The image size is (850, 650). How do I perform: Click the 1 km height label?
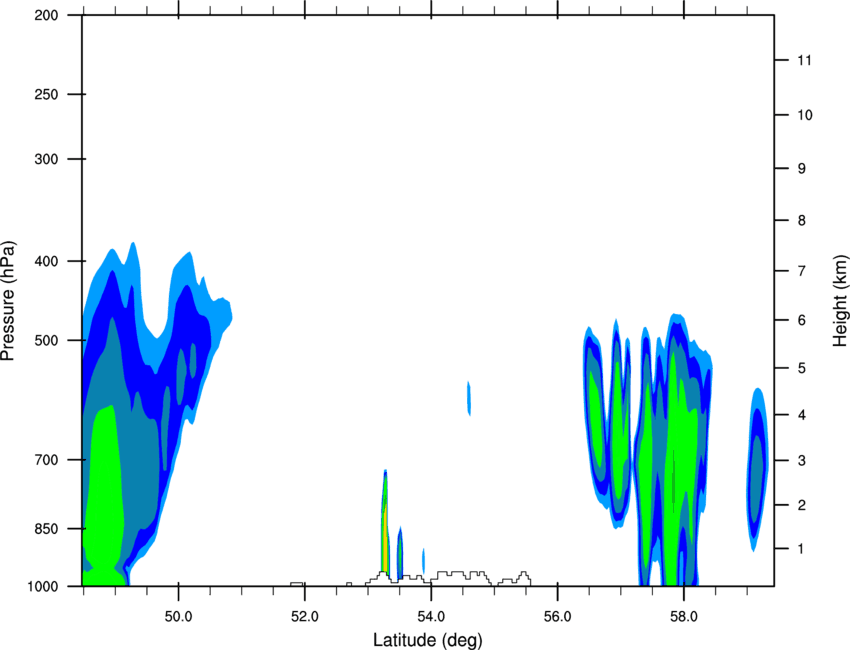pos(801,549)
